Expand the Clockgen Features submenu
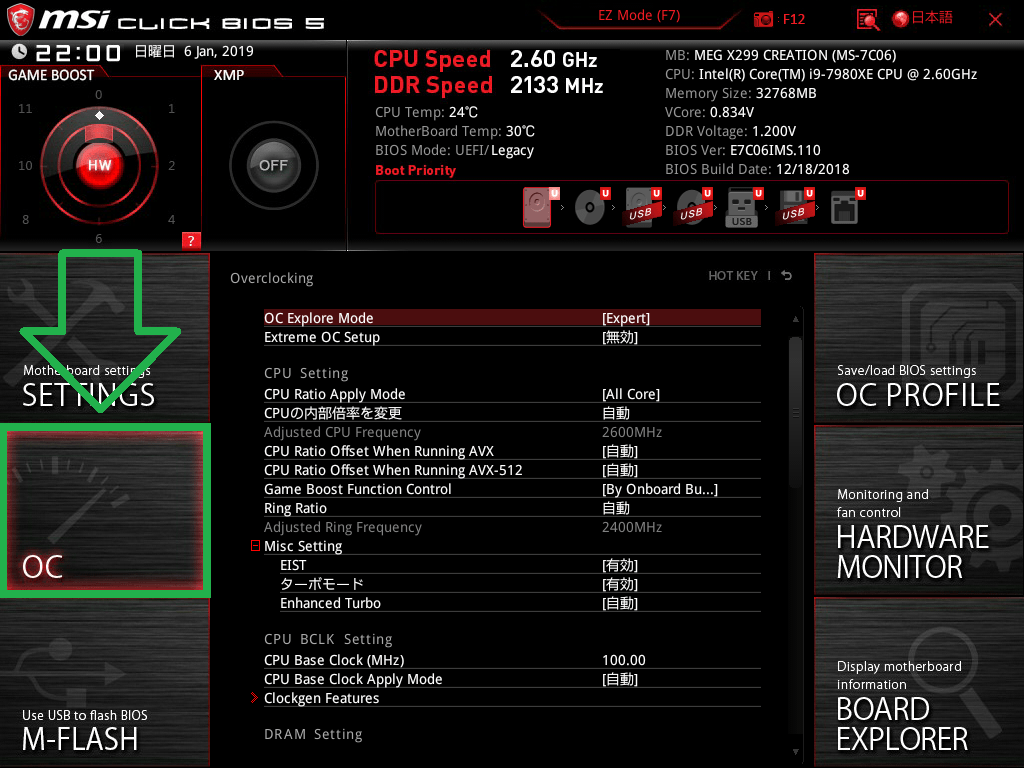 pos(321,699)
